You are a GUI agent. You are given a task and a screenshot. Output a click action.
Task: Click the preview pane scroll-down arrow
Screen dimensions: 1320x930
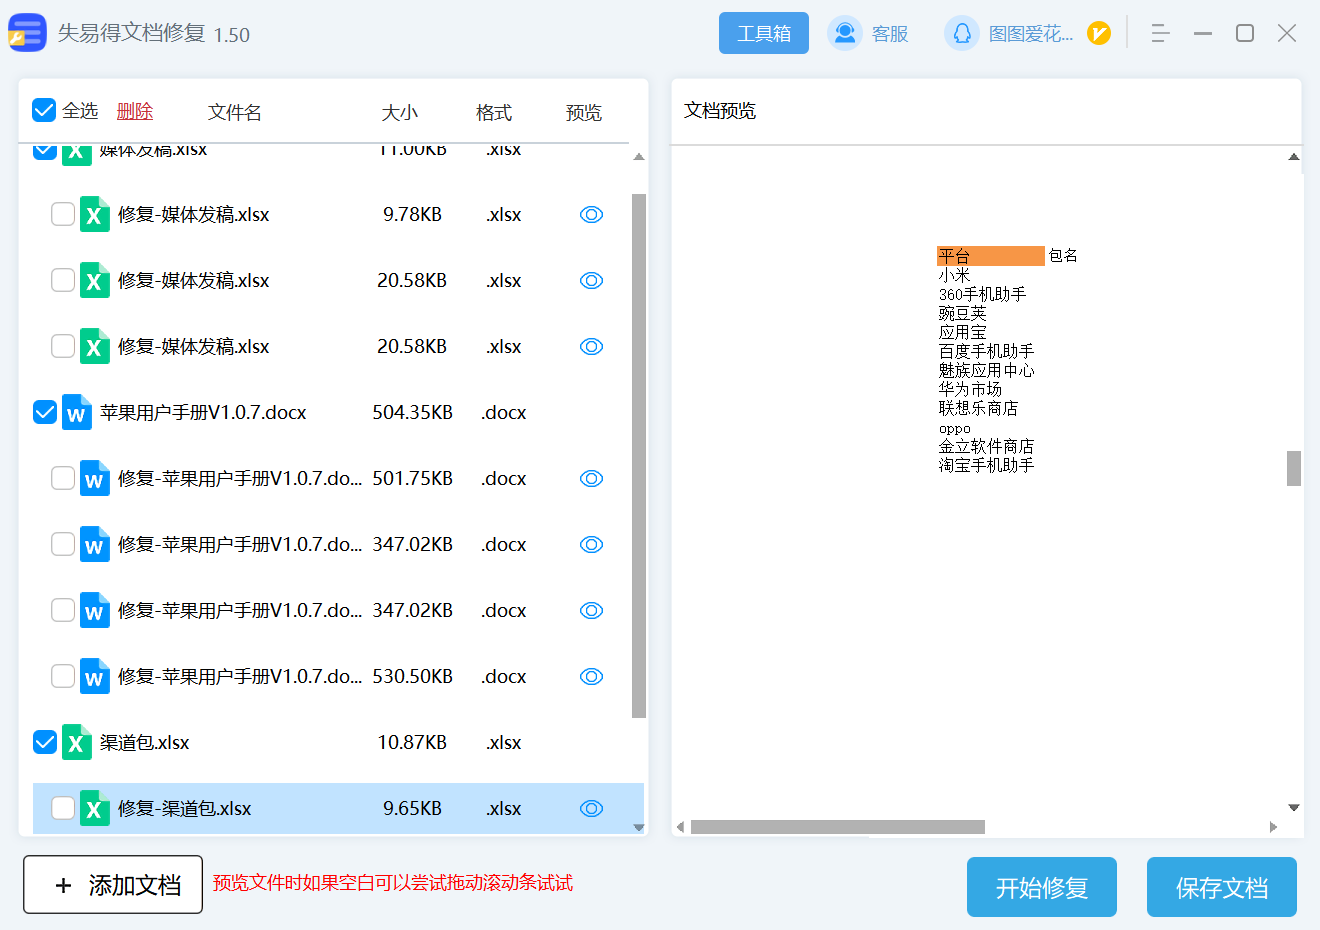click(x=1294, y=808)
